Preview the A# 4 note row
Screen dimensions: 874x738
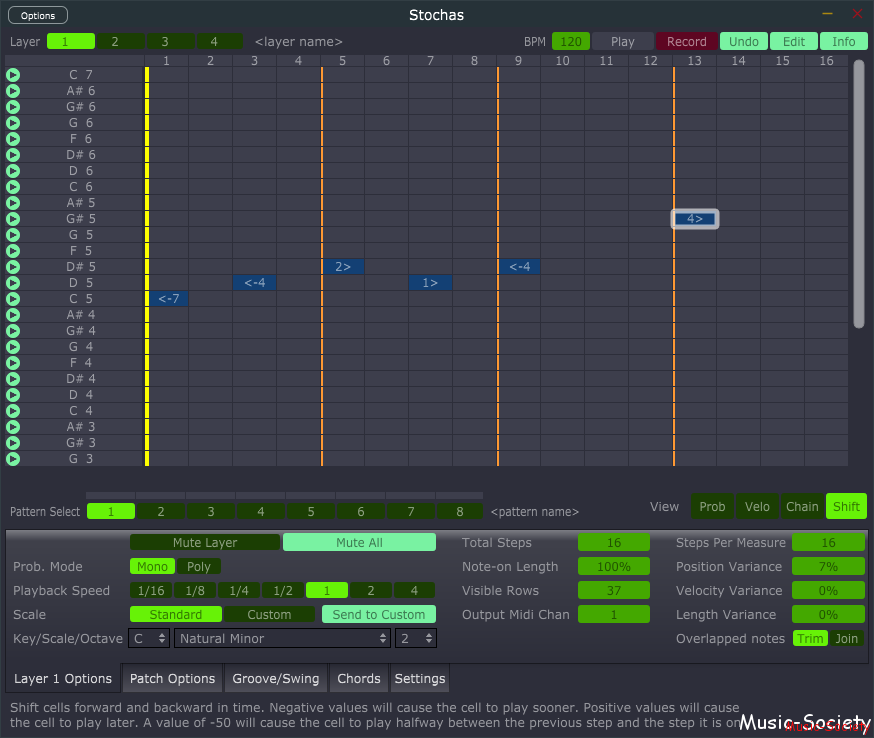point(13,315)
